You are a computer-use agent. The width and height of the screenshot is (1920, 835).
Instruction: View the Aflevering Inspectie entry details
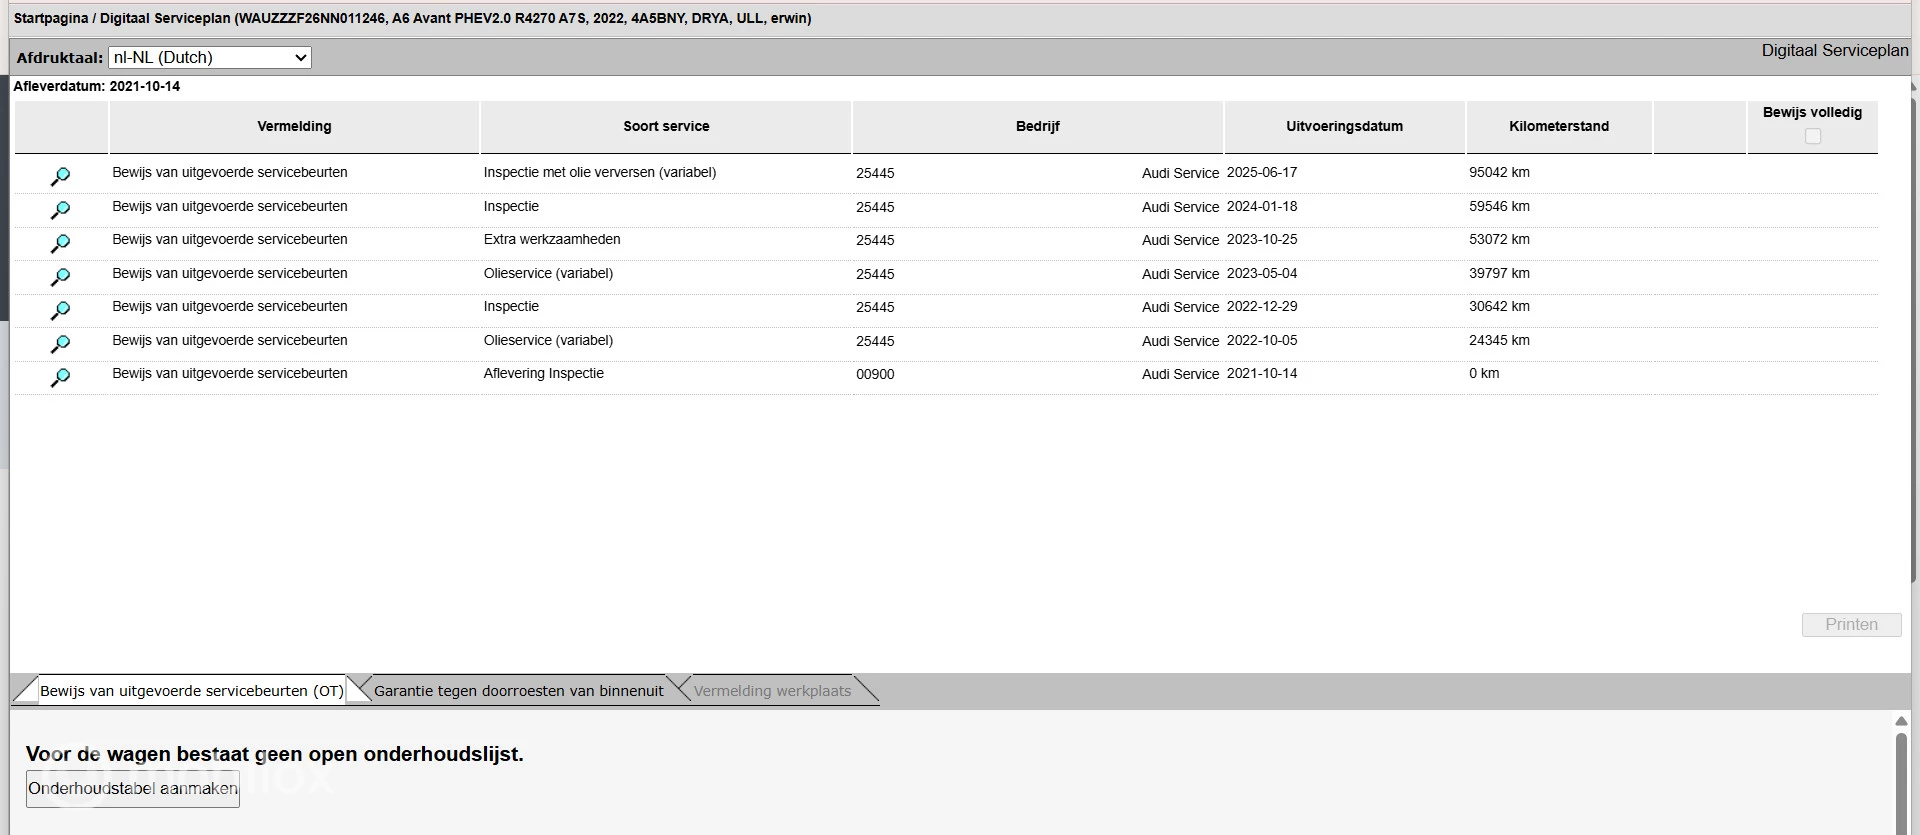[x=60, y=378]
